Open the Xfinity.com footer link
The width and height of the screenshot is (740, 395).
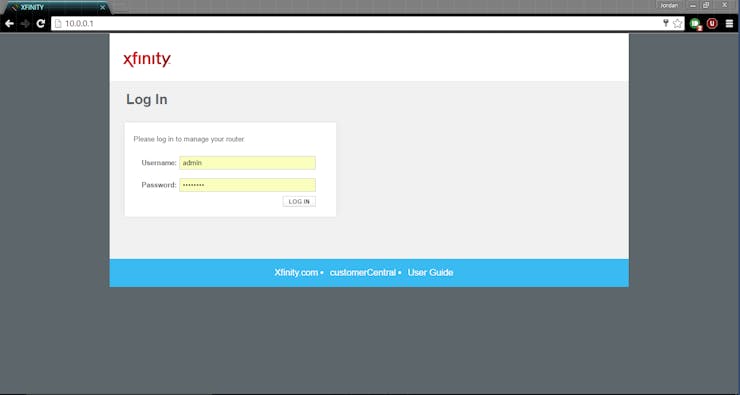[296, 273]
